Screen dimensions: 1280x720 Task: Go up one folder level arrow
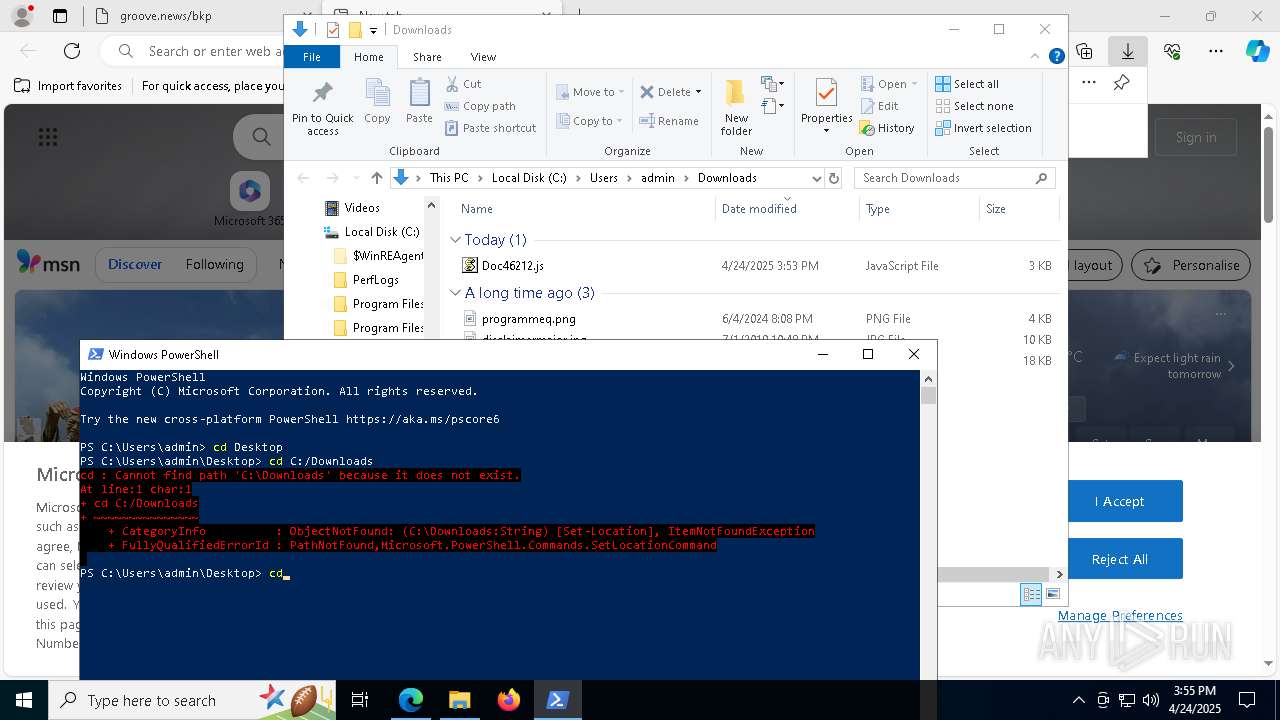(376, 178)
